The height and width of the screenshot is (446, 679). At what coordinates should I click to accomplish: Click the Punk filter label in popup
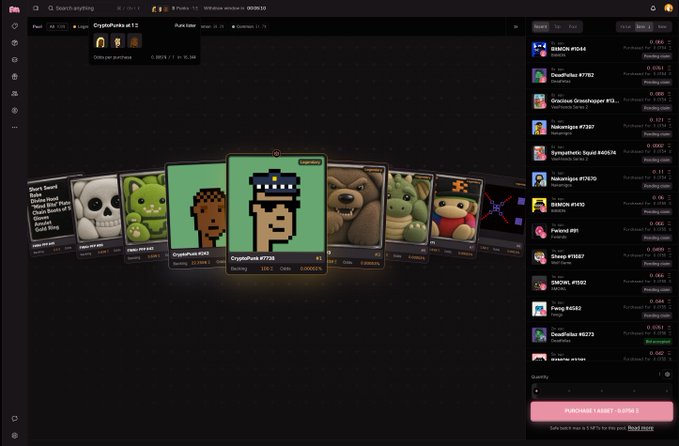[x=185, y=26]
